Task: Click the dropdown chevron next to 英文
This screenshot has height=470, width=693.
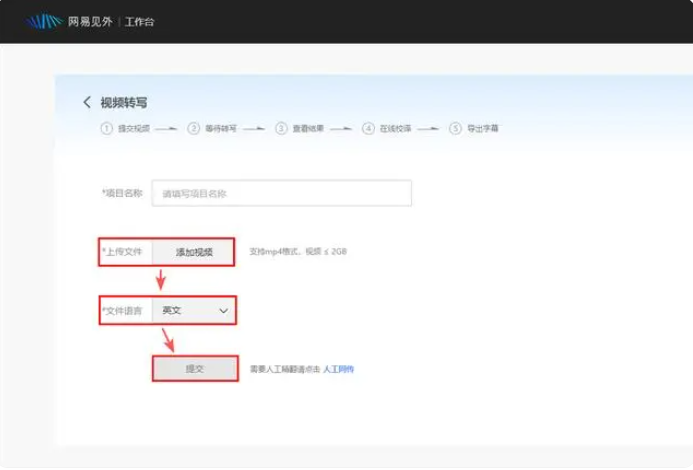Action: (x=224, y=310)
